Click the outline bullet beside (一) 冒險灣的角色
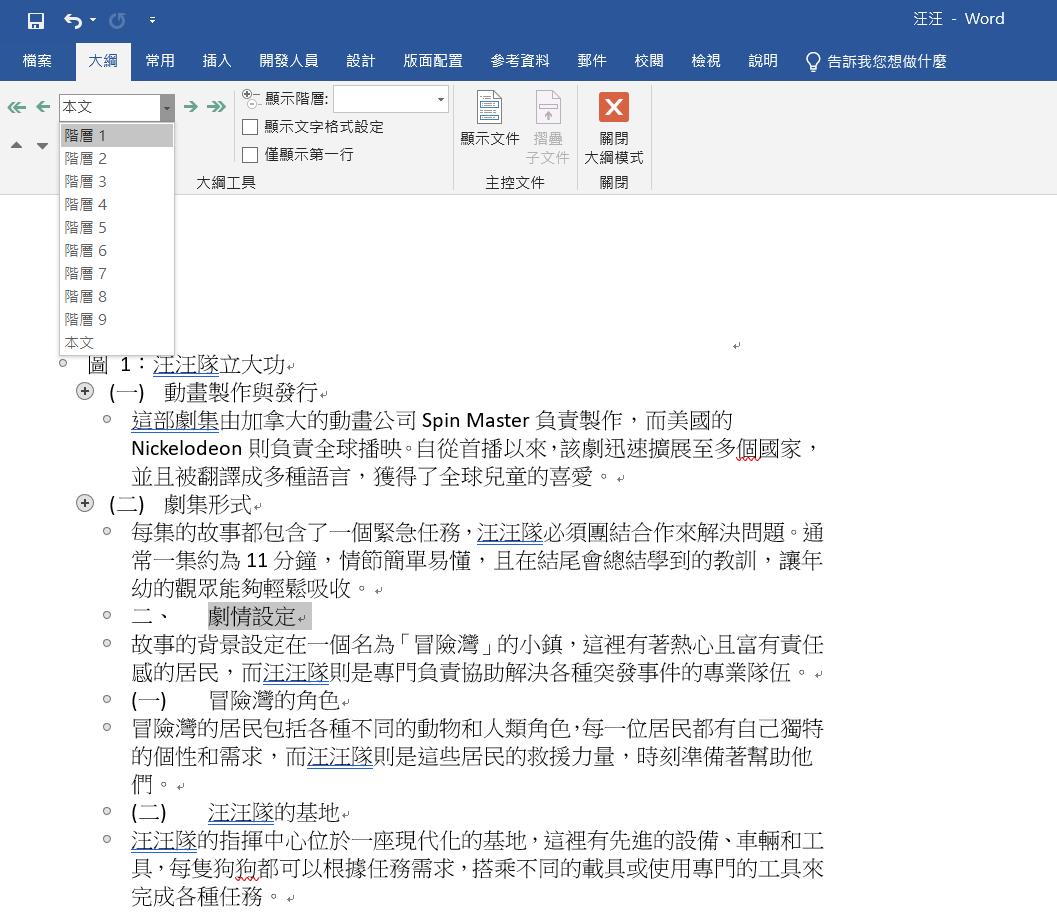 click(x=107, y=699)
